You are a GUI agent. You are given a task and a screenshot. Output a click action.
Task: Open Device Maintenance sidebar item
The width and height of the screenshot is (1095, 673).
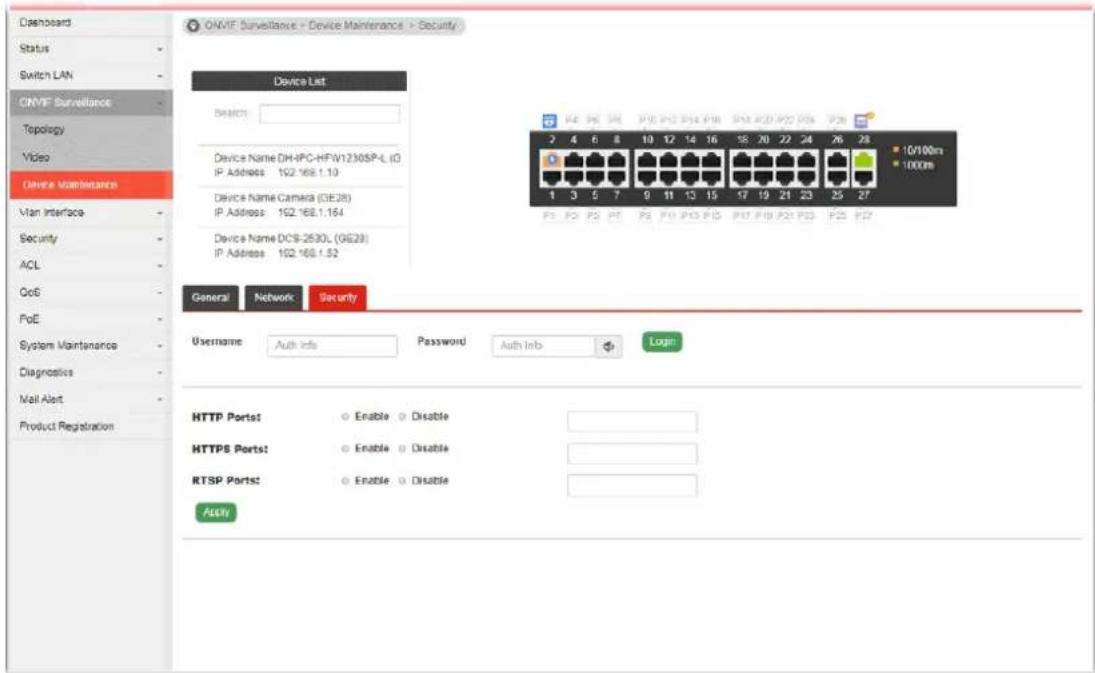click(x=91, y=185)
